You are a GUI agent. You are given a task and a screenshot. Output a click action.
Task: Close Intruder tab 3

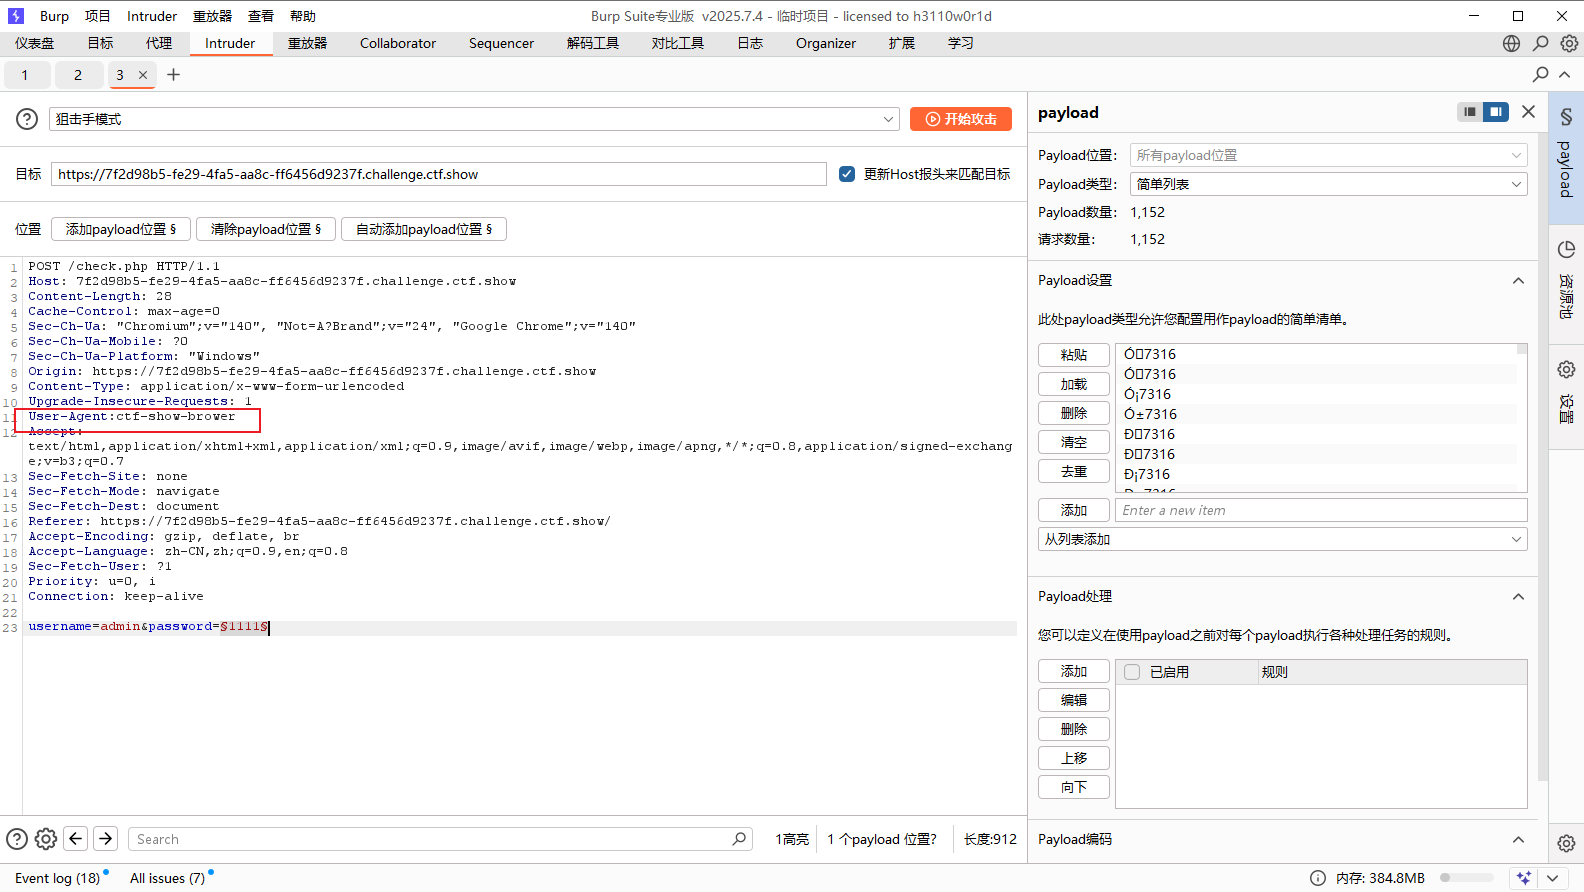click(143, 75)
